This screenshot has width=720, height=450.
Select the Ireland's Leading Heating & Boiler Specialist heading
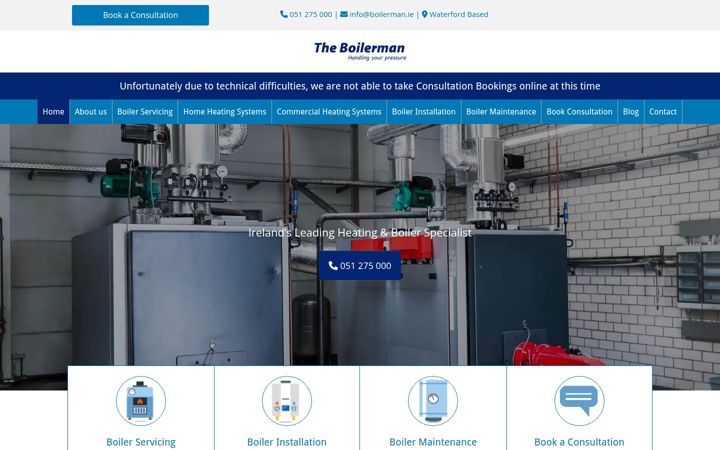360,233
